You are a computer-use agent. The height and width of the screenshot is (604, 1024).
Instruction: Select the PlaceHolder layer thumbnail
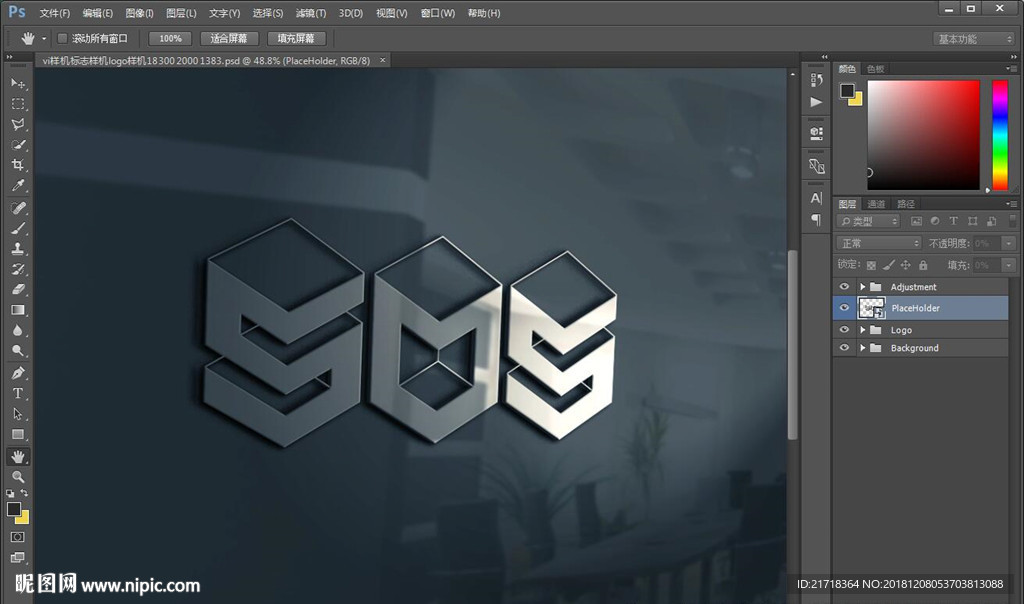point(871,308)
